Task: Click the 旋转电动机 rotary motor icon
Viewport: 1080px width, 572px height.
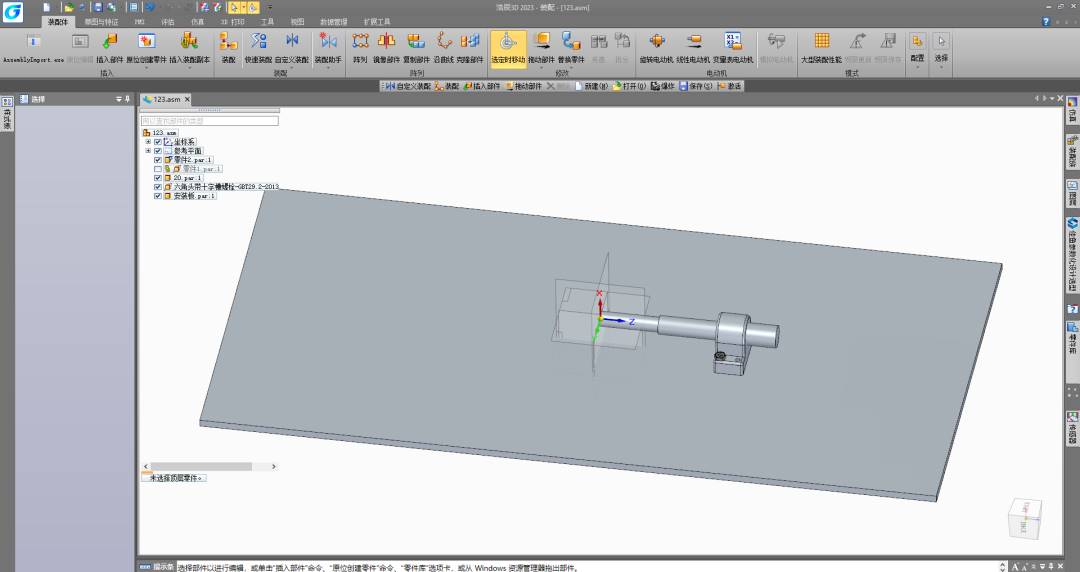Action: point(656,42)
